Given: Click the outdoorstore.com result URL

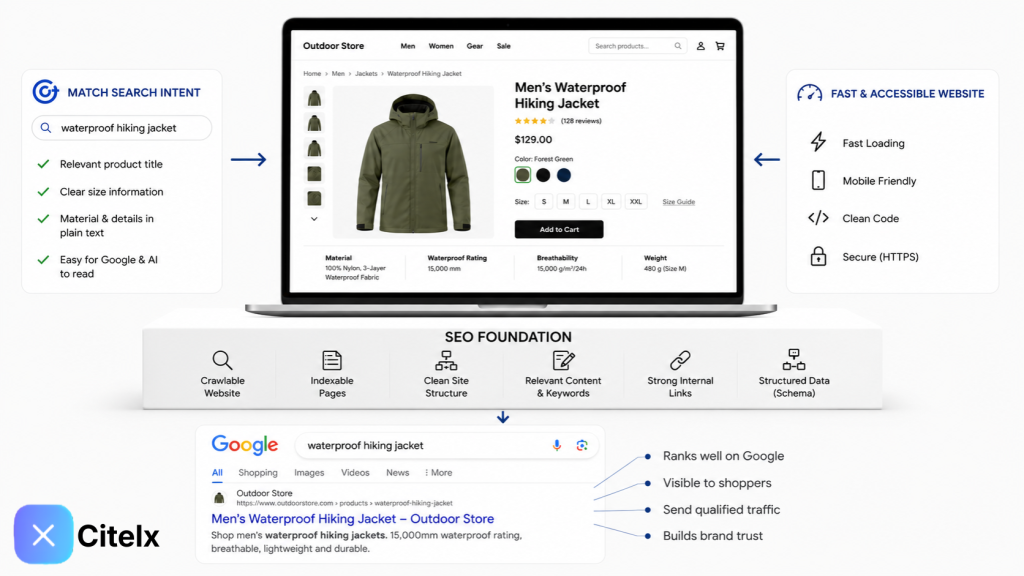Looking at the screenshot, I should click(x=344, y=504).
